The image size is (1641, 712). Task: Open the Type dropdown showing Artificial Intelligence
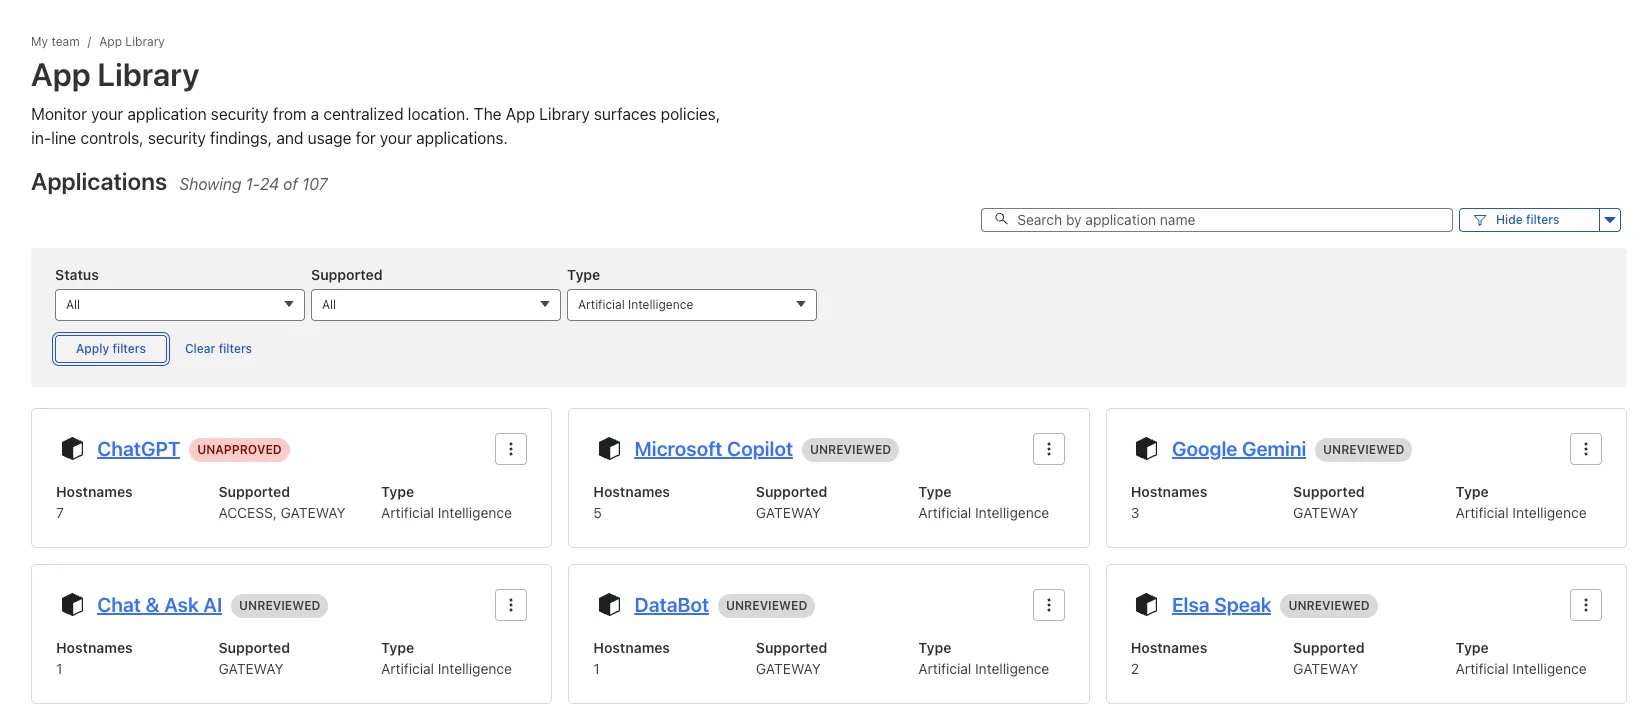pyautogui.click(x=691, y=305)
